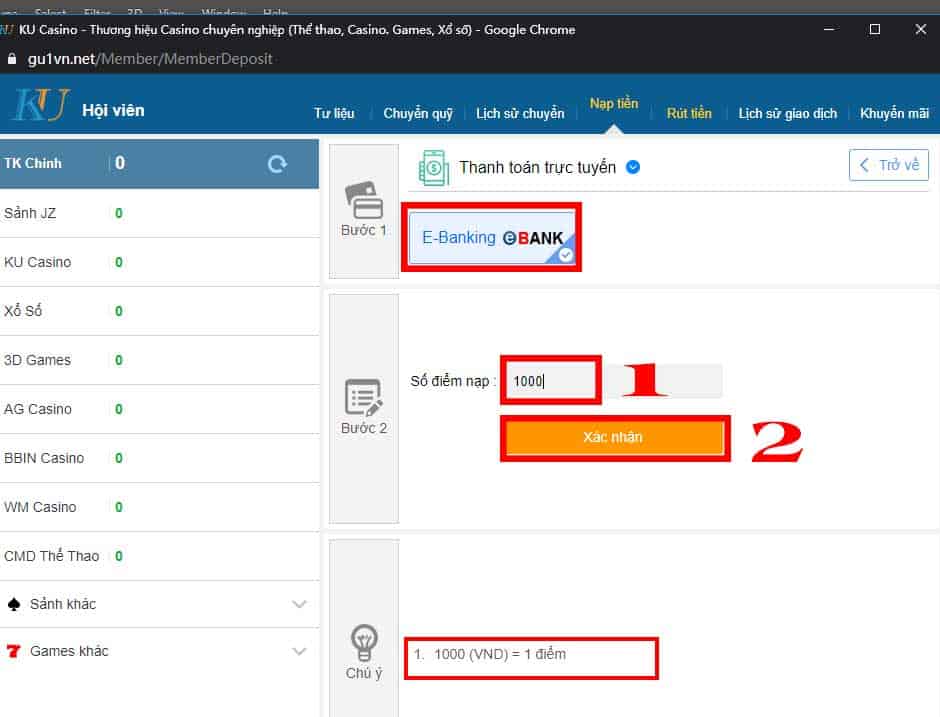Open the Tư liệu tab
This screenshot has height=717, width=940.
(x=334, y=113)
